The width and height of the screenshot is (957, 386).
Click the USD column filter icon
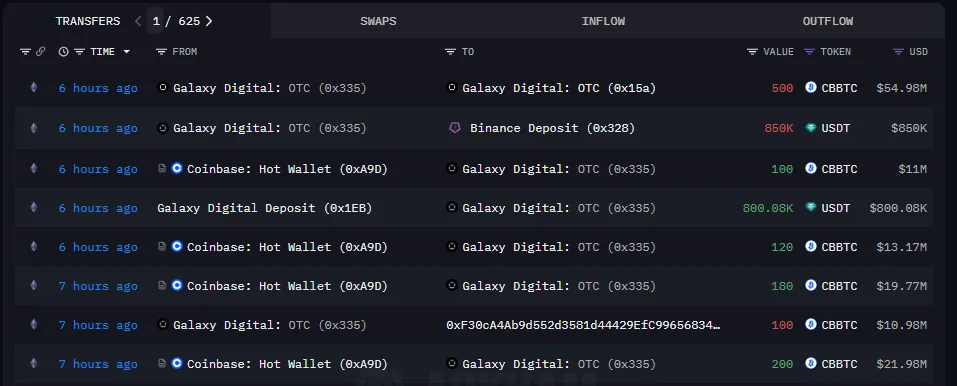[898, 52]
